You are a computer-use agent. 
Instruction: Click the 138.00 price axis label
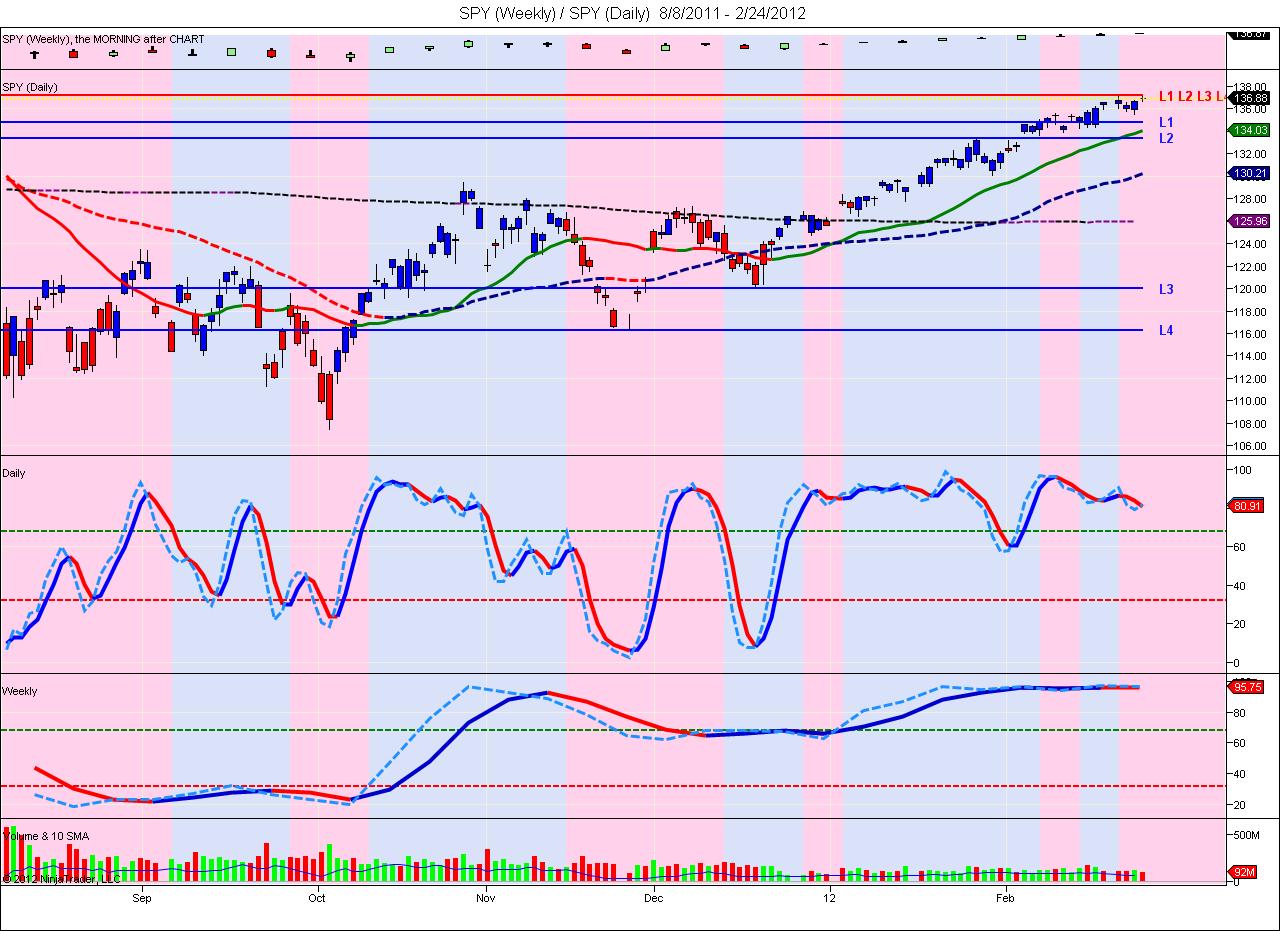(1252, 87)
